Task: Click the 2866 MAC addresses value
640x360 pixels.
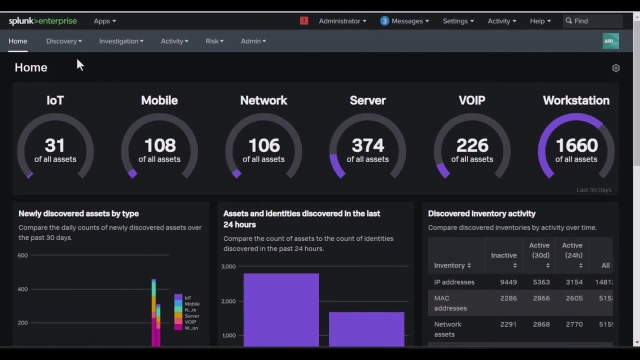Action: 541,298
